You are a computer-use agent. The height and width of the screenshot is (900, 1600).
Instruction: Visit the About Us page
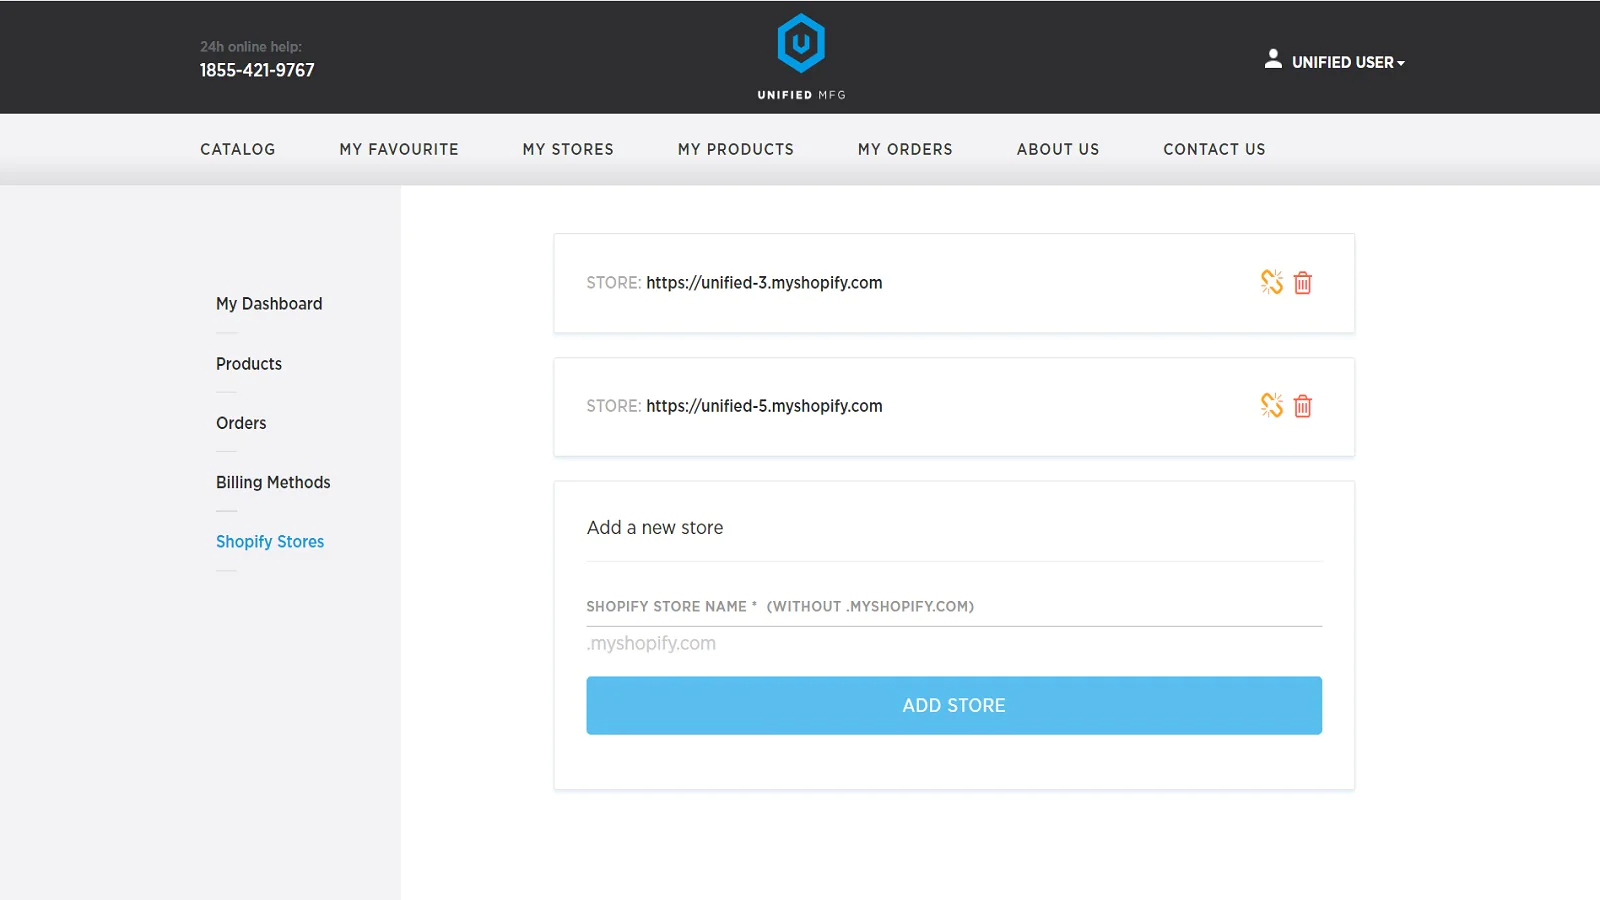[1058, 149]
